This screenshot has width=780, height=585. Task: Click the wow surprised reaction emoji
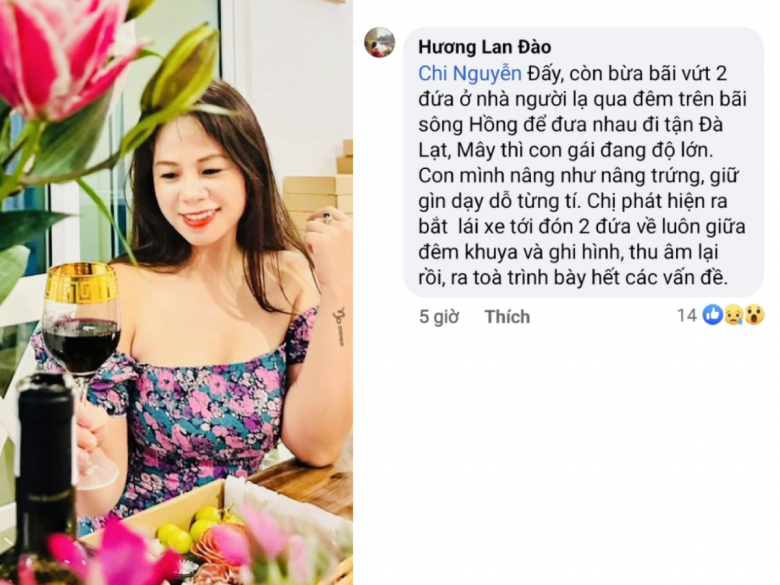pos(755,315)
